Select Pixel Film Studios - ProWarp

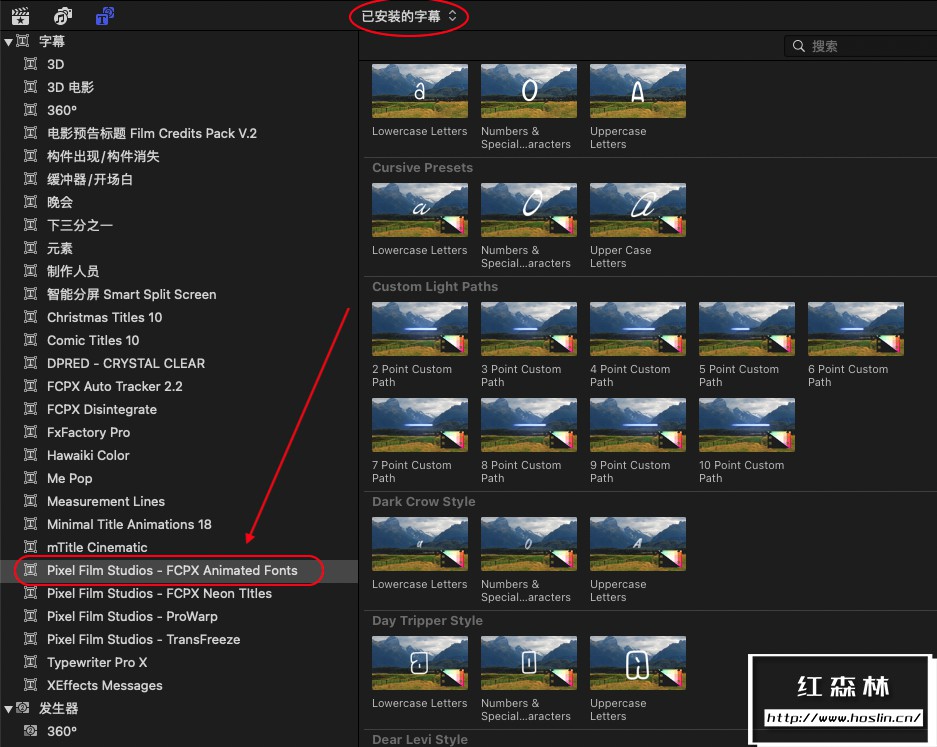132,616
